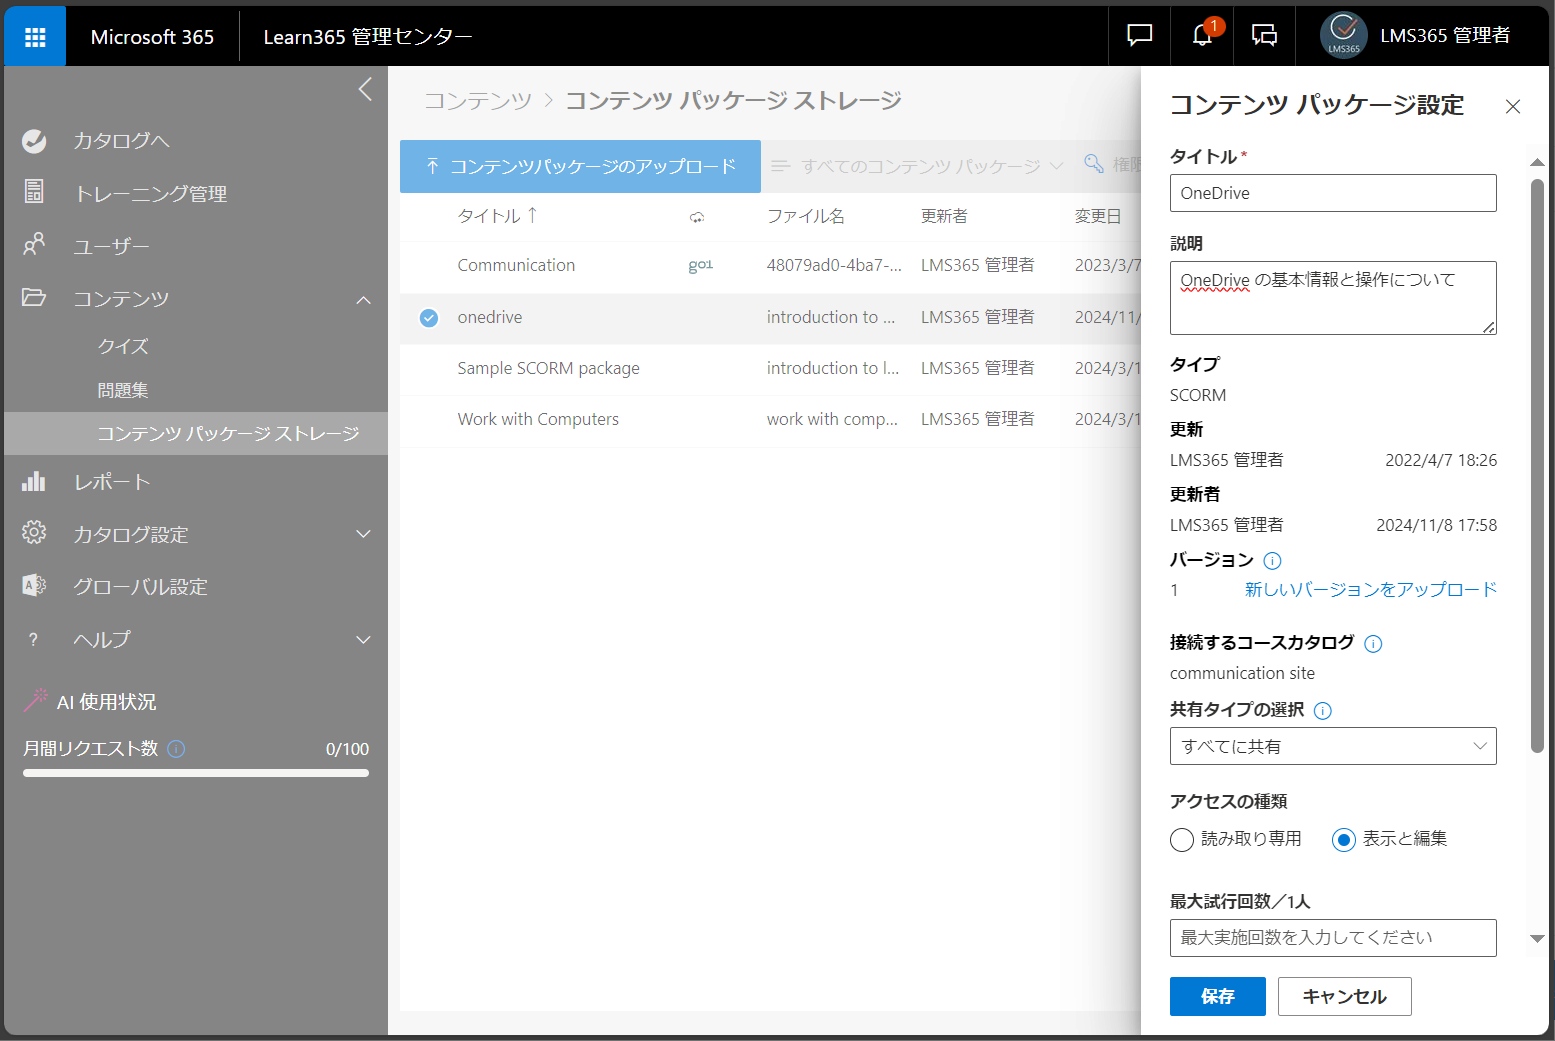Click the キャンセル button
This screenshot has height=1041, width=1555.
pos(1344,996)
